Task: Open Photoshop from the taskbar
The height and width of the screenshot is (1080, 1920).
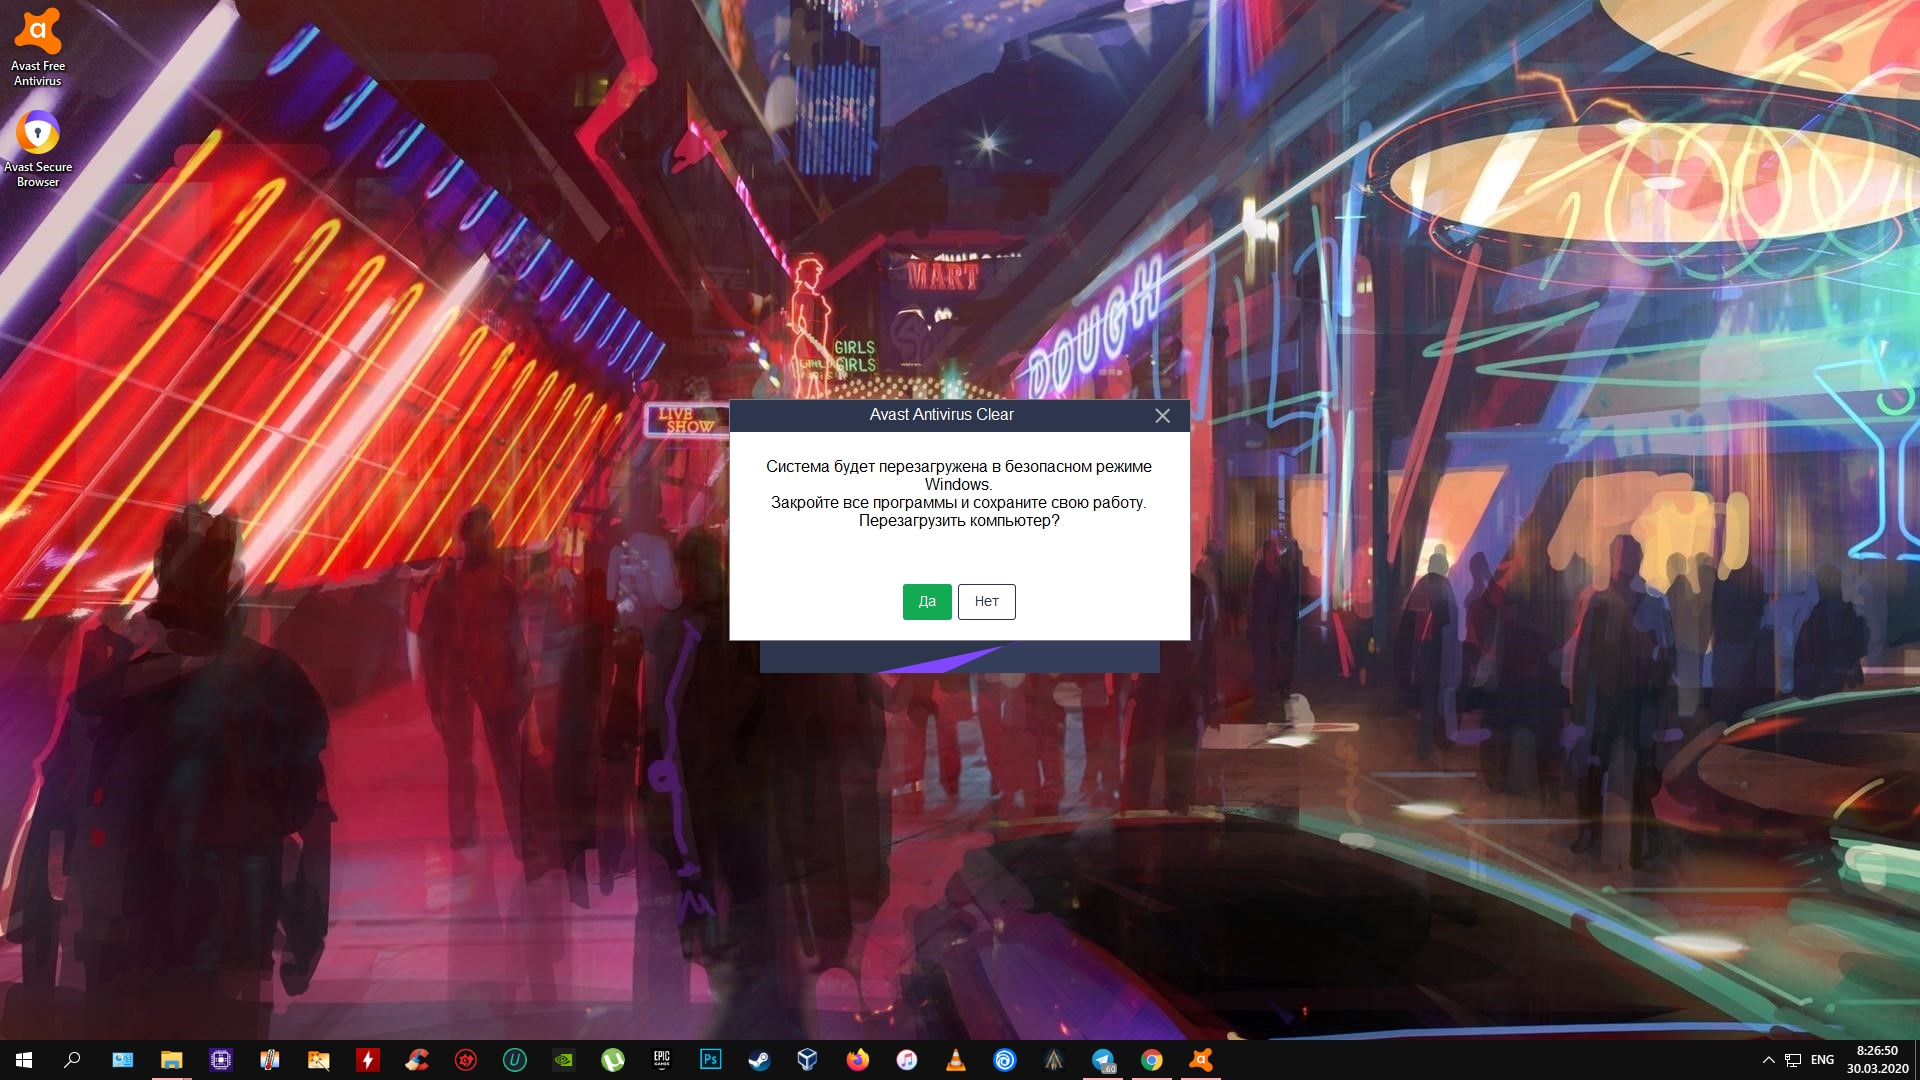Action: [711, 1060]
